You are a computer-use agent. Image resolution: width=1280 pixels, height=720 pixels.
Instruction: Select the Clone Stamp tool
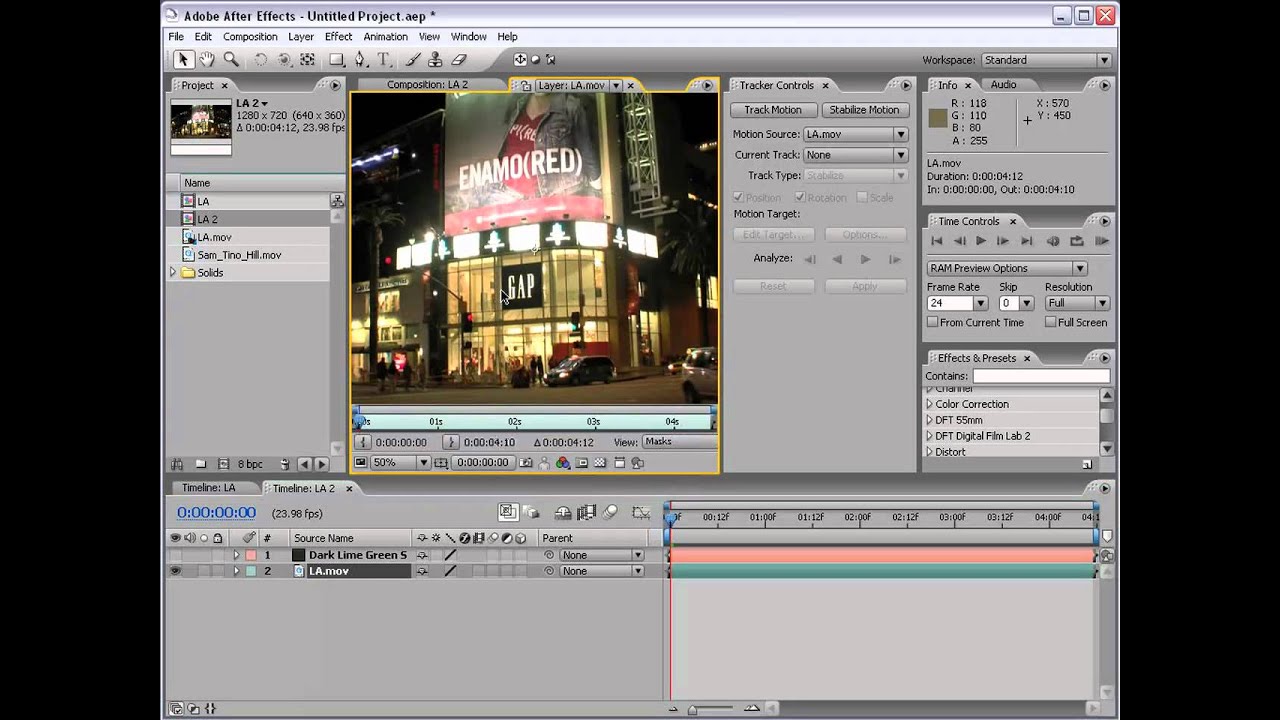[x=435, y=60]
